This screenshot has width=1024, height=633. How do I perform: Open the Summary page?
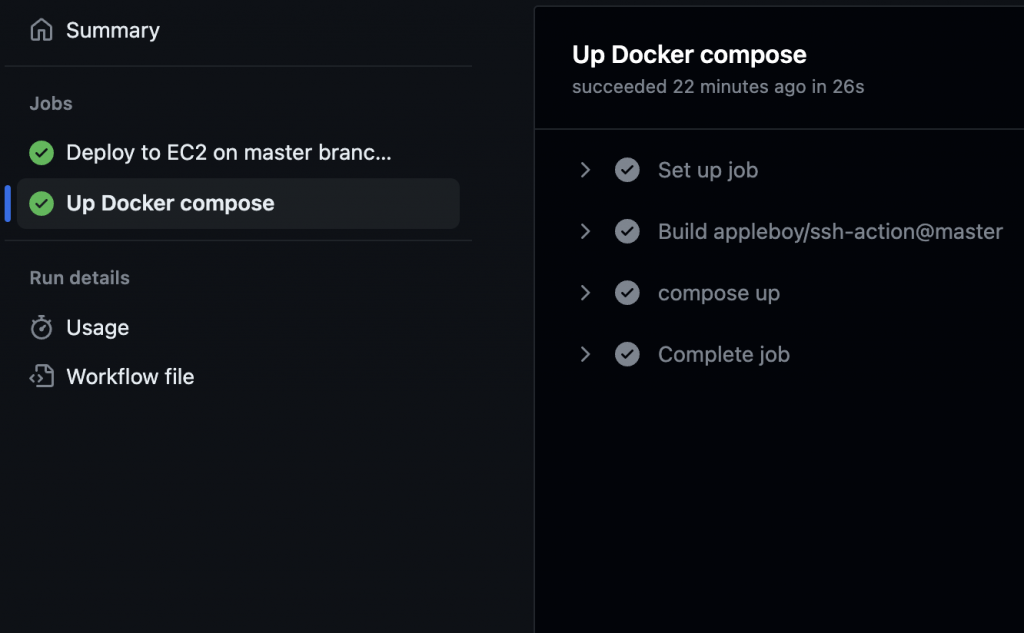(112, 31)
